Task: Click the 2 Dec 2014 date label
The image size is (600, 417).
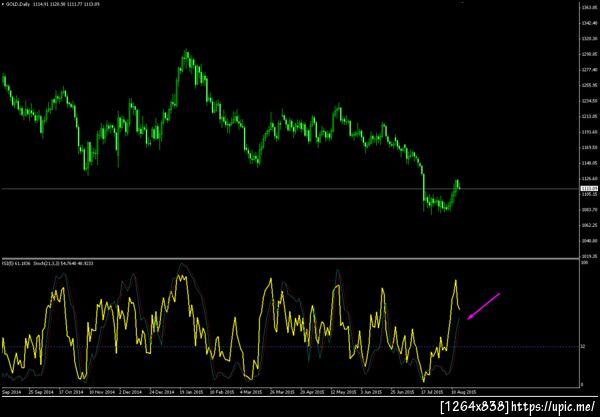Action: click(x=130, y=392)
